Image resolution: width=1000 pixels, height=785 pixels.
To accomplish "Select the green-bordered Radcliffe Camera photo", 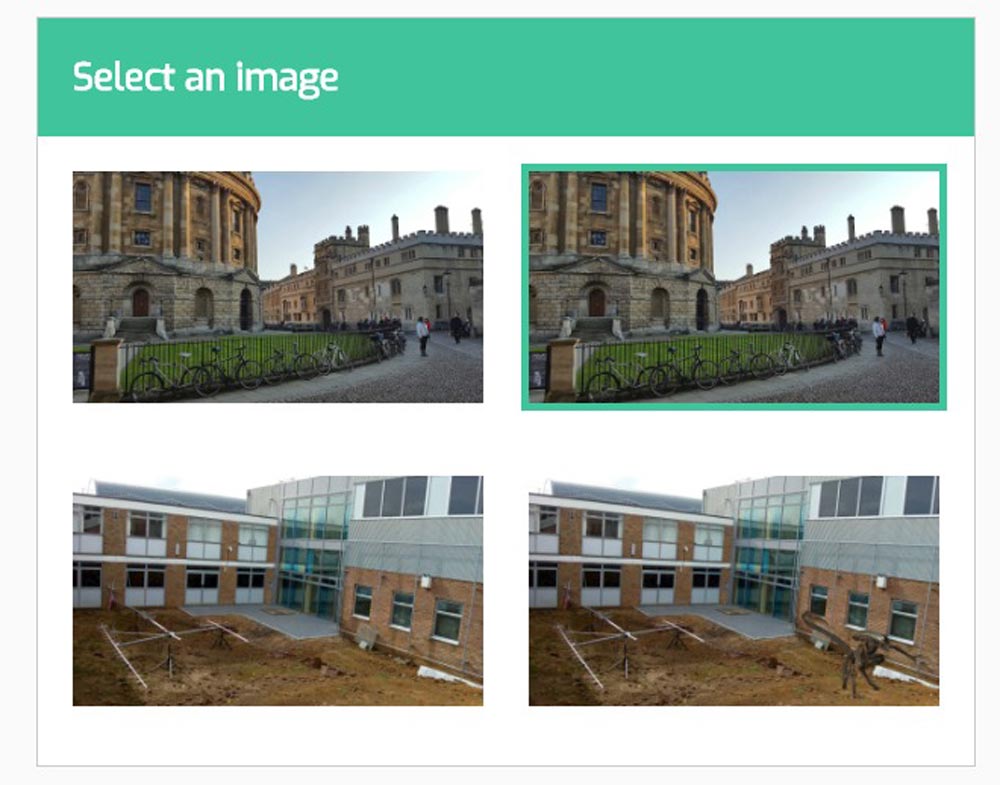I will click(x=733, y=287).
